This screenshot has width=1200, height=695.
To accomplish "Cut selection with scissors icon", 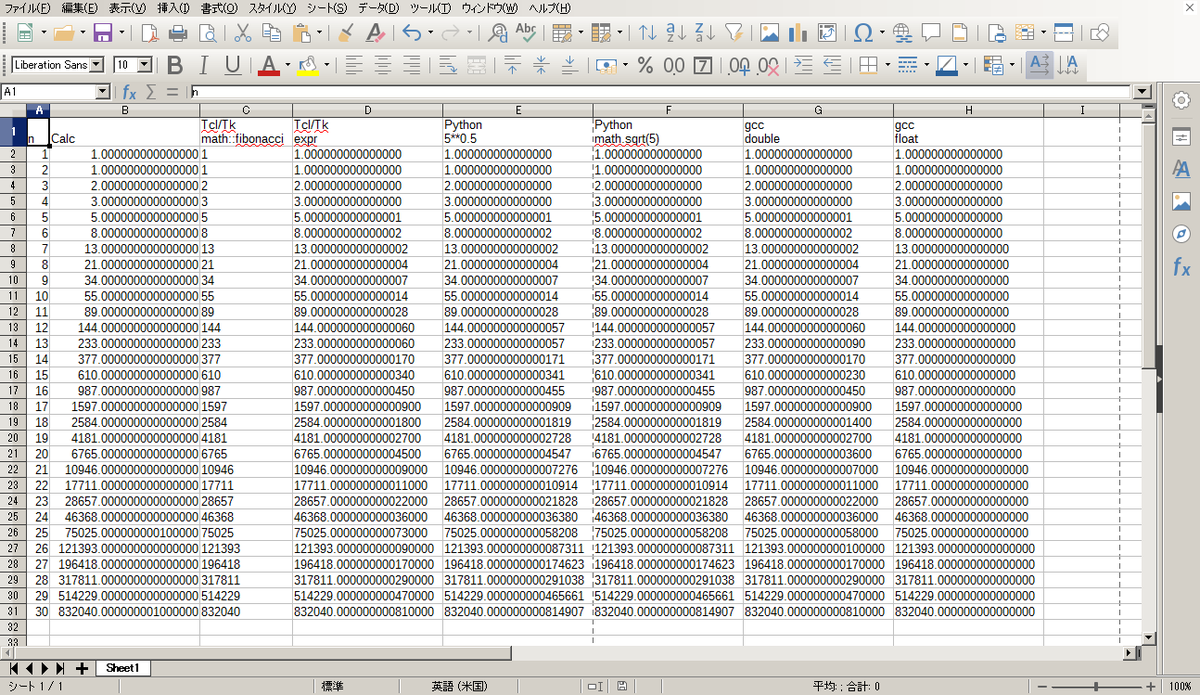I will pos(243,33).
